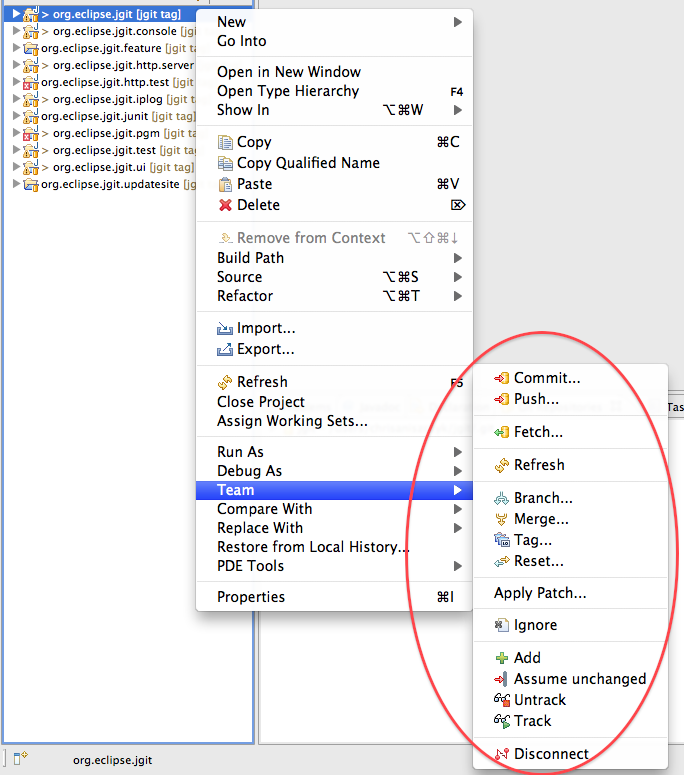
Task: Click the Copy Qualified Name icon
Action: coord(225,163)
